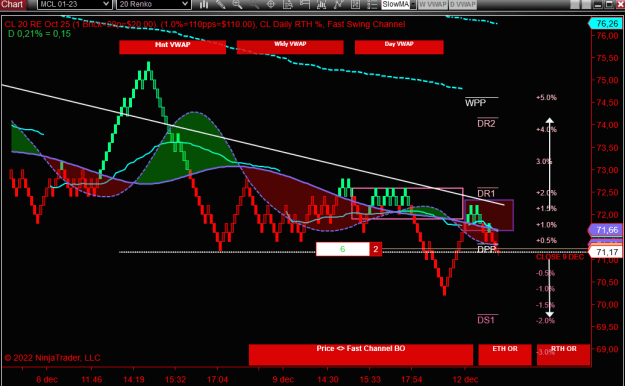Click the DR2 resistance label
The image size is (625, 386).
(486, 124)
